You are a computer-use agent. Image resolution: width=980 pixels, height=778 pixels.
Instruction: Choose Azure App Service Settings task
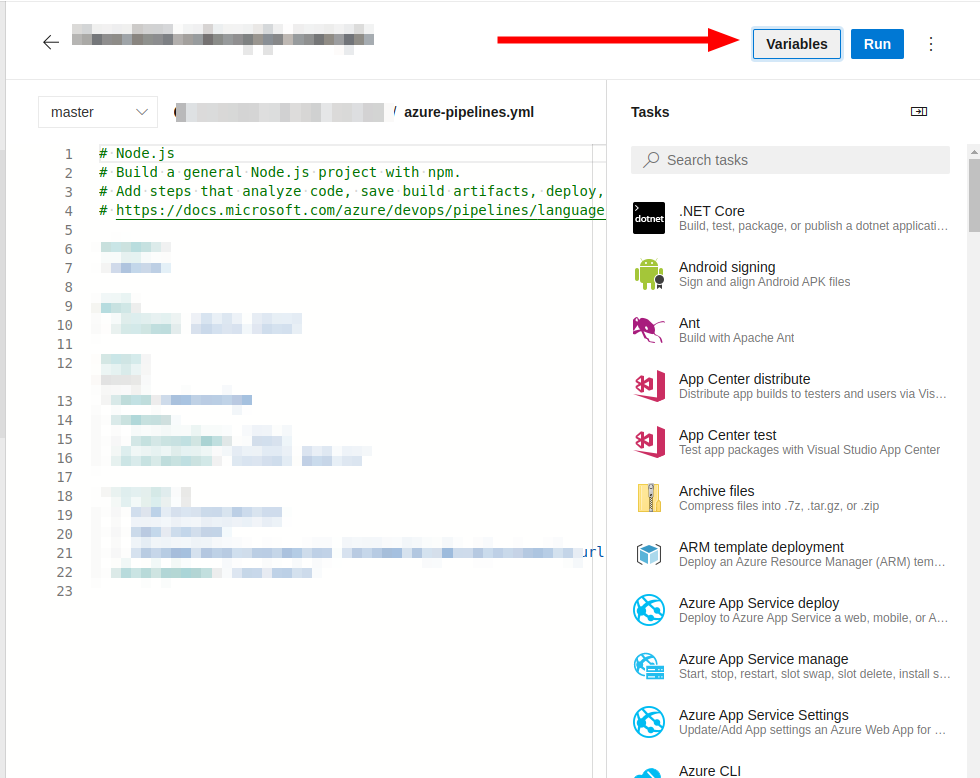click(x=763, y=715)
